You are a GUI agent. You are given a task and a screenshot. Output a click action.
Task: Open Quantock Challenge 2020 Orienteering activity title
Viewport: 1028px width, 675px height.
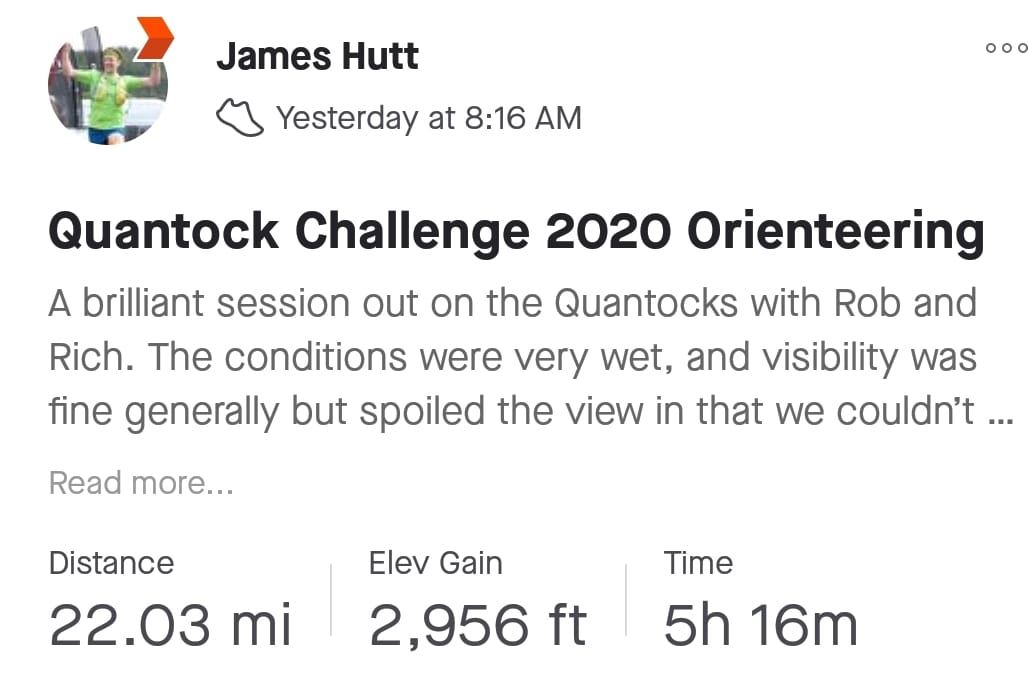click(516, 232)
